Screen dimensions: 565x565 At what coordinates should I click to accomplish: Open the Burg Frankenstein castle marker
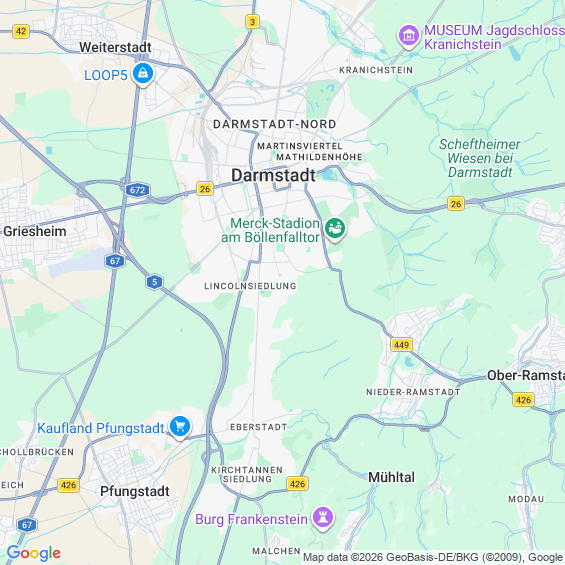pyautogui.click(x=323, y=518)
